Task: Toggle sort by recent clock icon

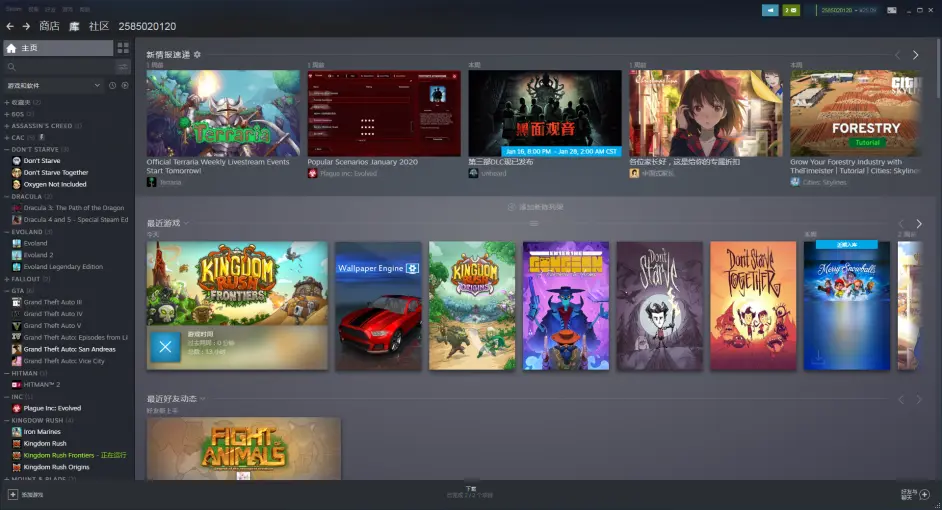Action: [112, 85]
